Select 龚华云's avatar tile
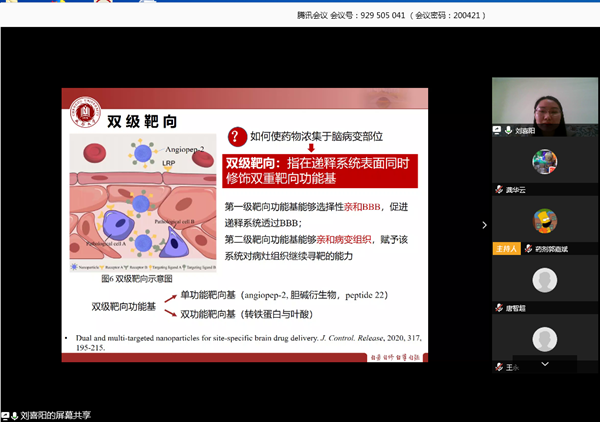The image size is (600, 422). tap(544, 163)
